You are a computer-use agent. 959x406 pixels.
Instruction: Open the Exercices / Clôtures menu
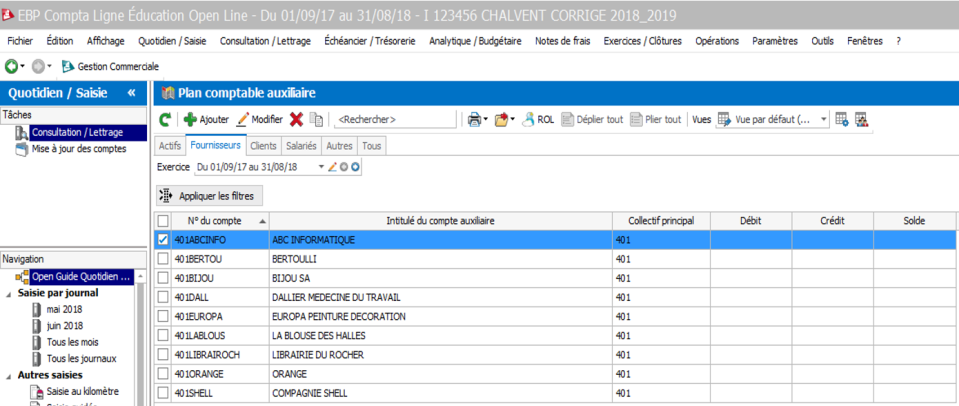click(x=643, y=42)
